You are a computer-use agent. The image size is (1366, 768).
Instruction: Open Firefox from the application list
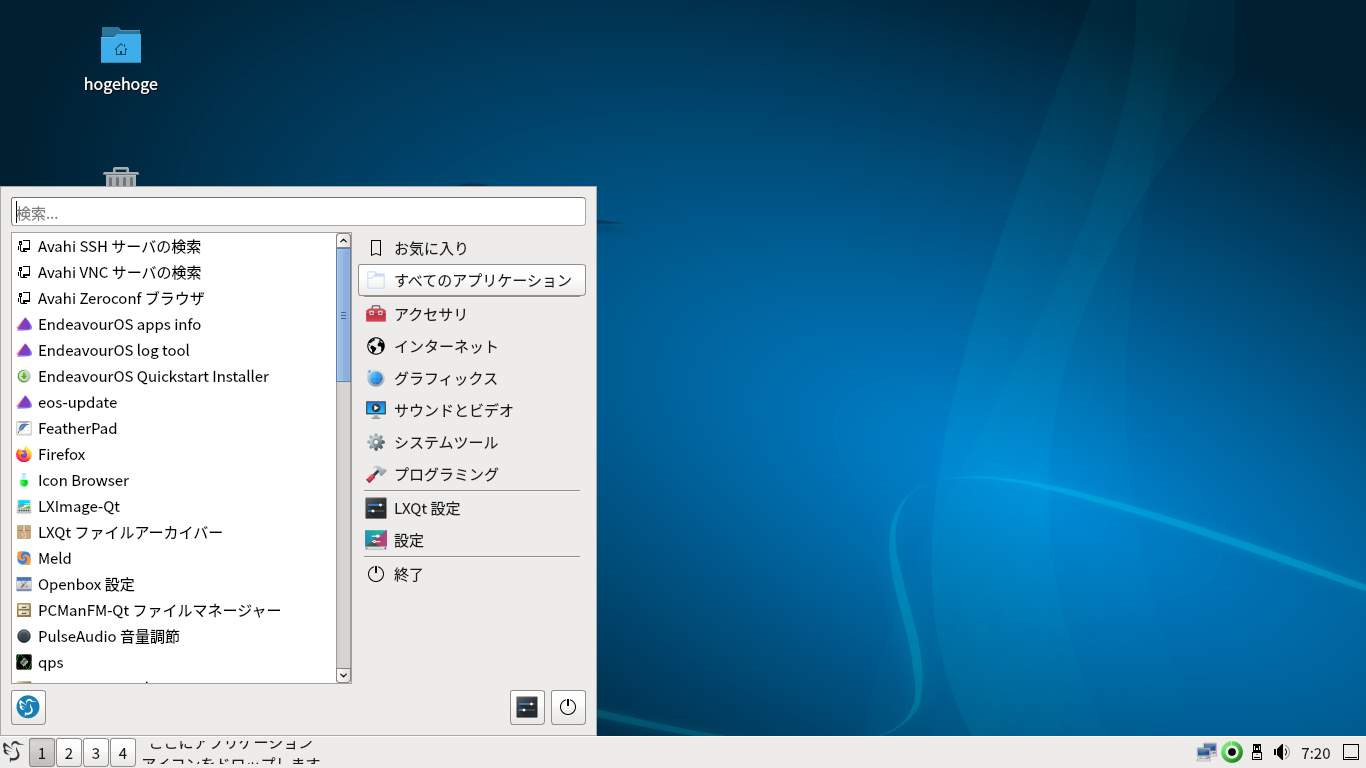click(x=62, y=455)
